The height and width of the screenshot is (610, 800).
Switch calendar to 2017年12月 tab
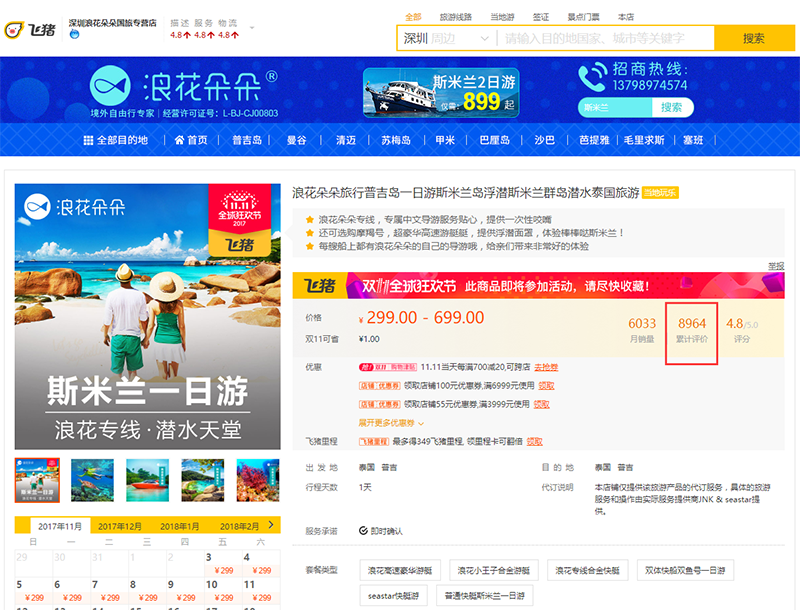120,526
